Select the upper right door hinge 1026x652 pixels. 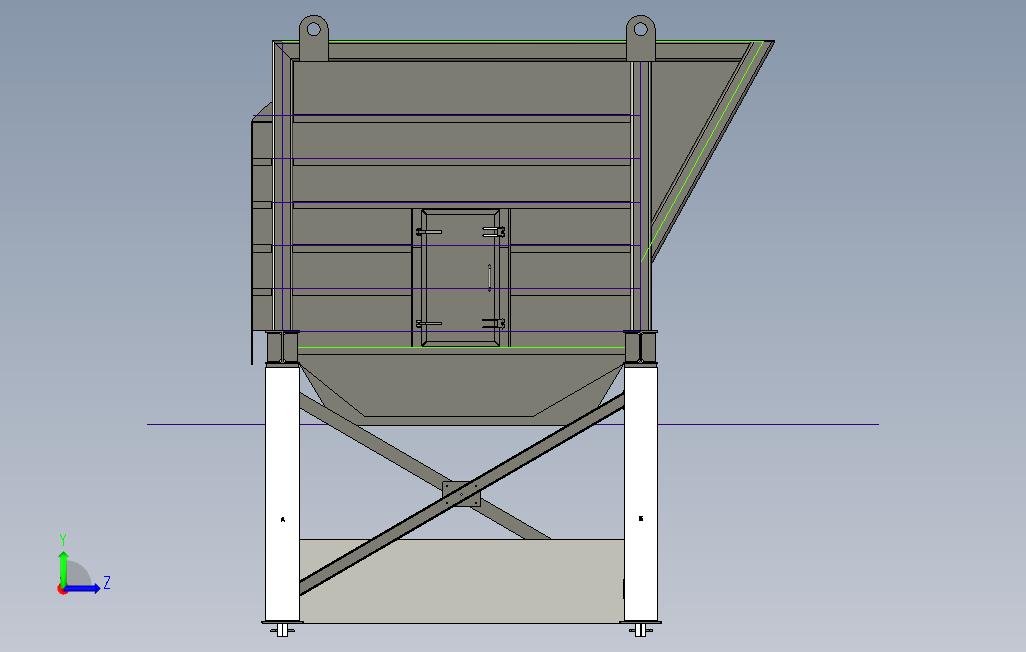(x=494, y=231)
